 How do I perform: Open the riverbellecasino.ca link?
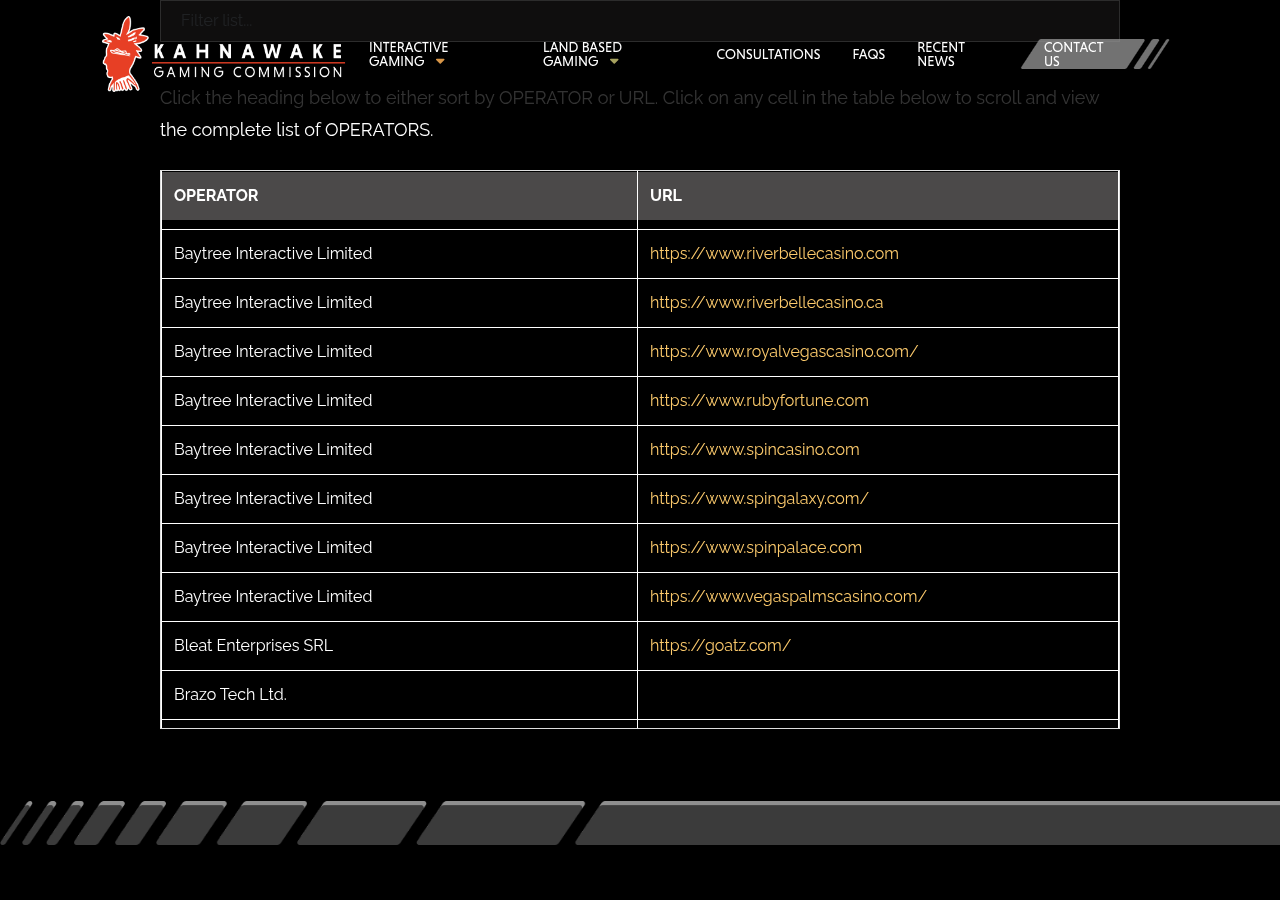(x=766, y=303)
